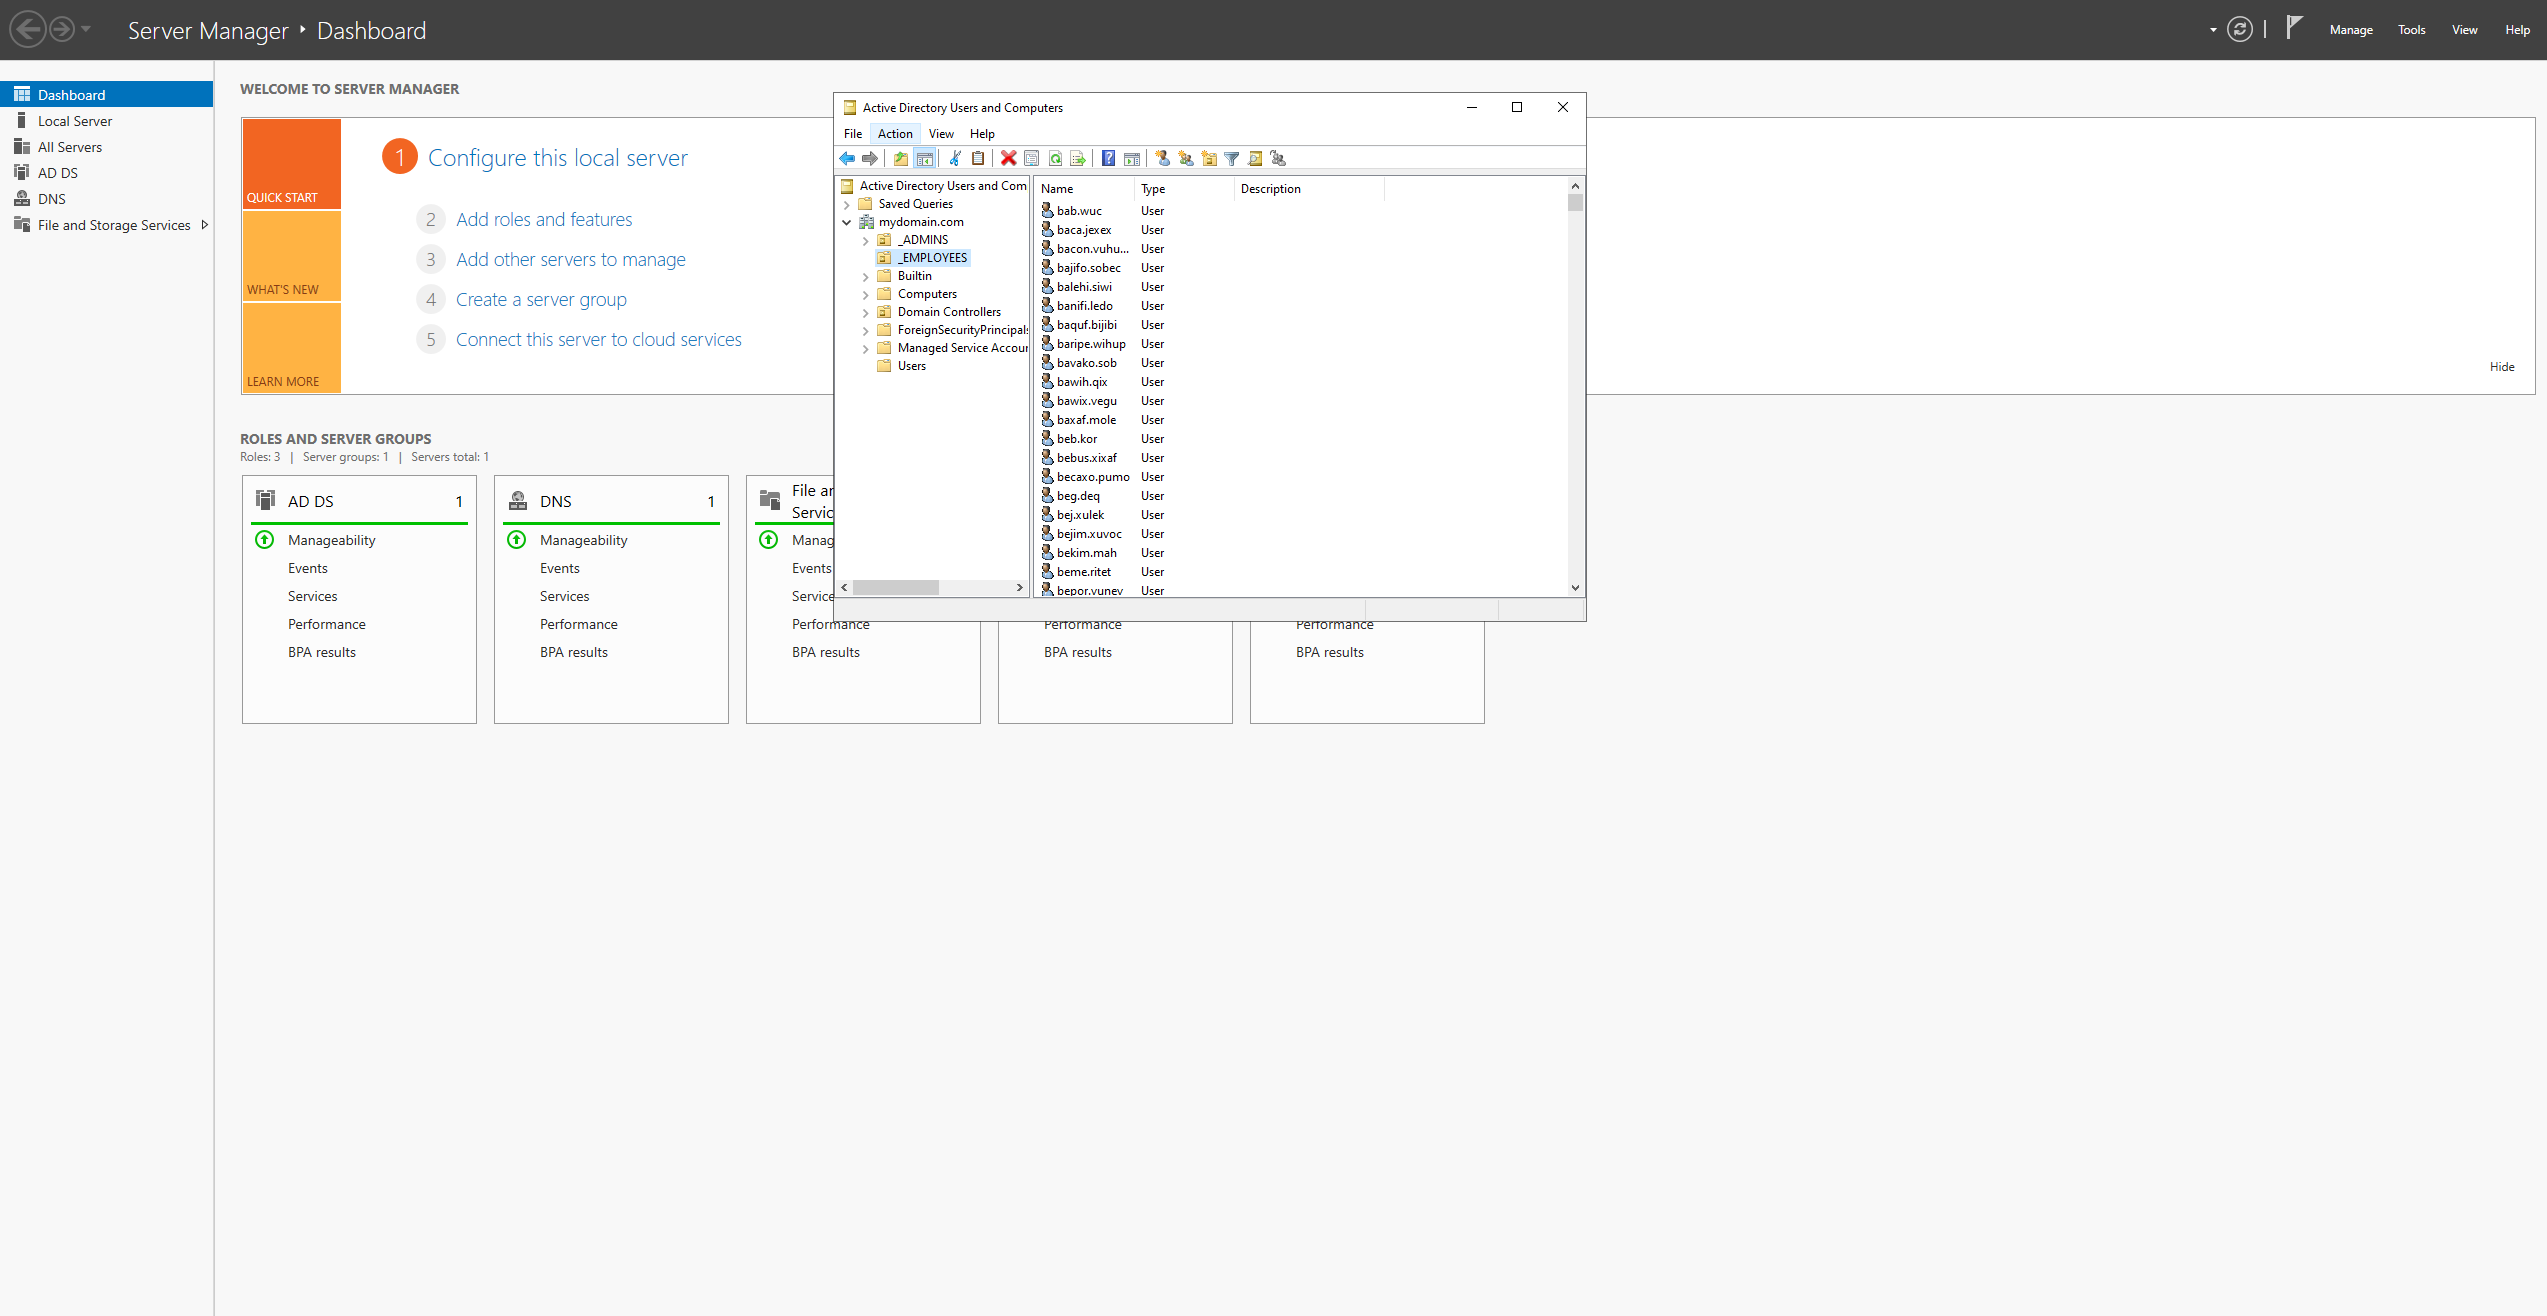
Task: Click BPA results under DNS
Action: [573, 651]
